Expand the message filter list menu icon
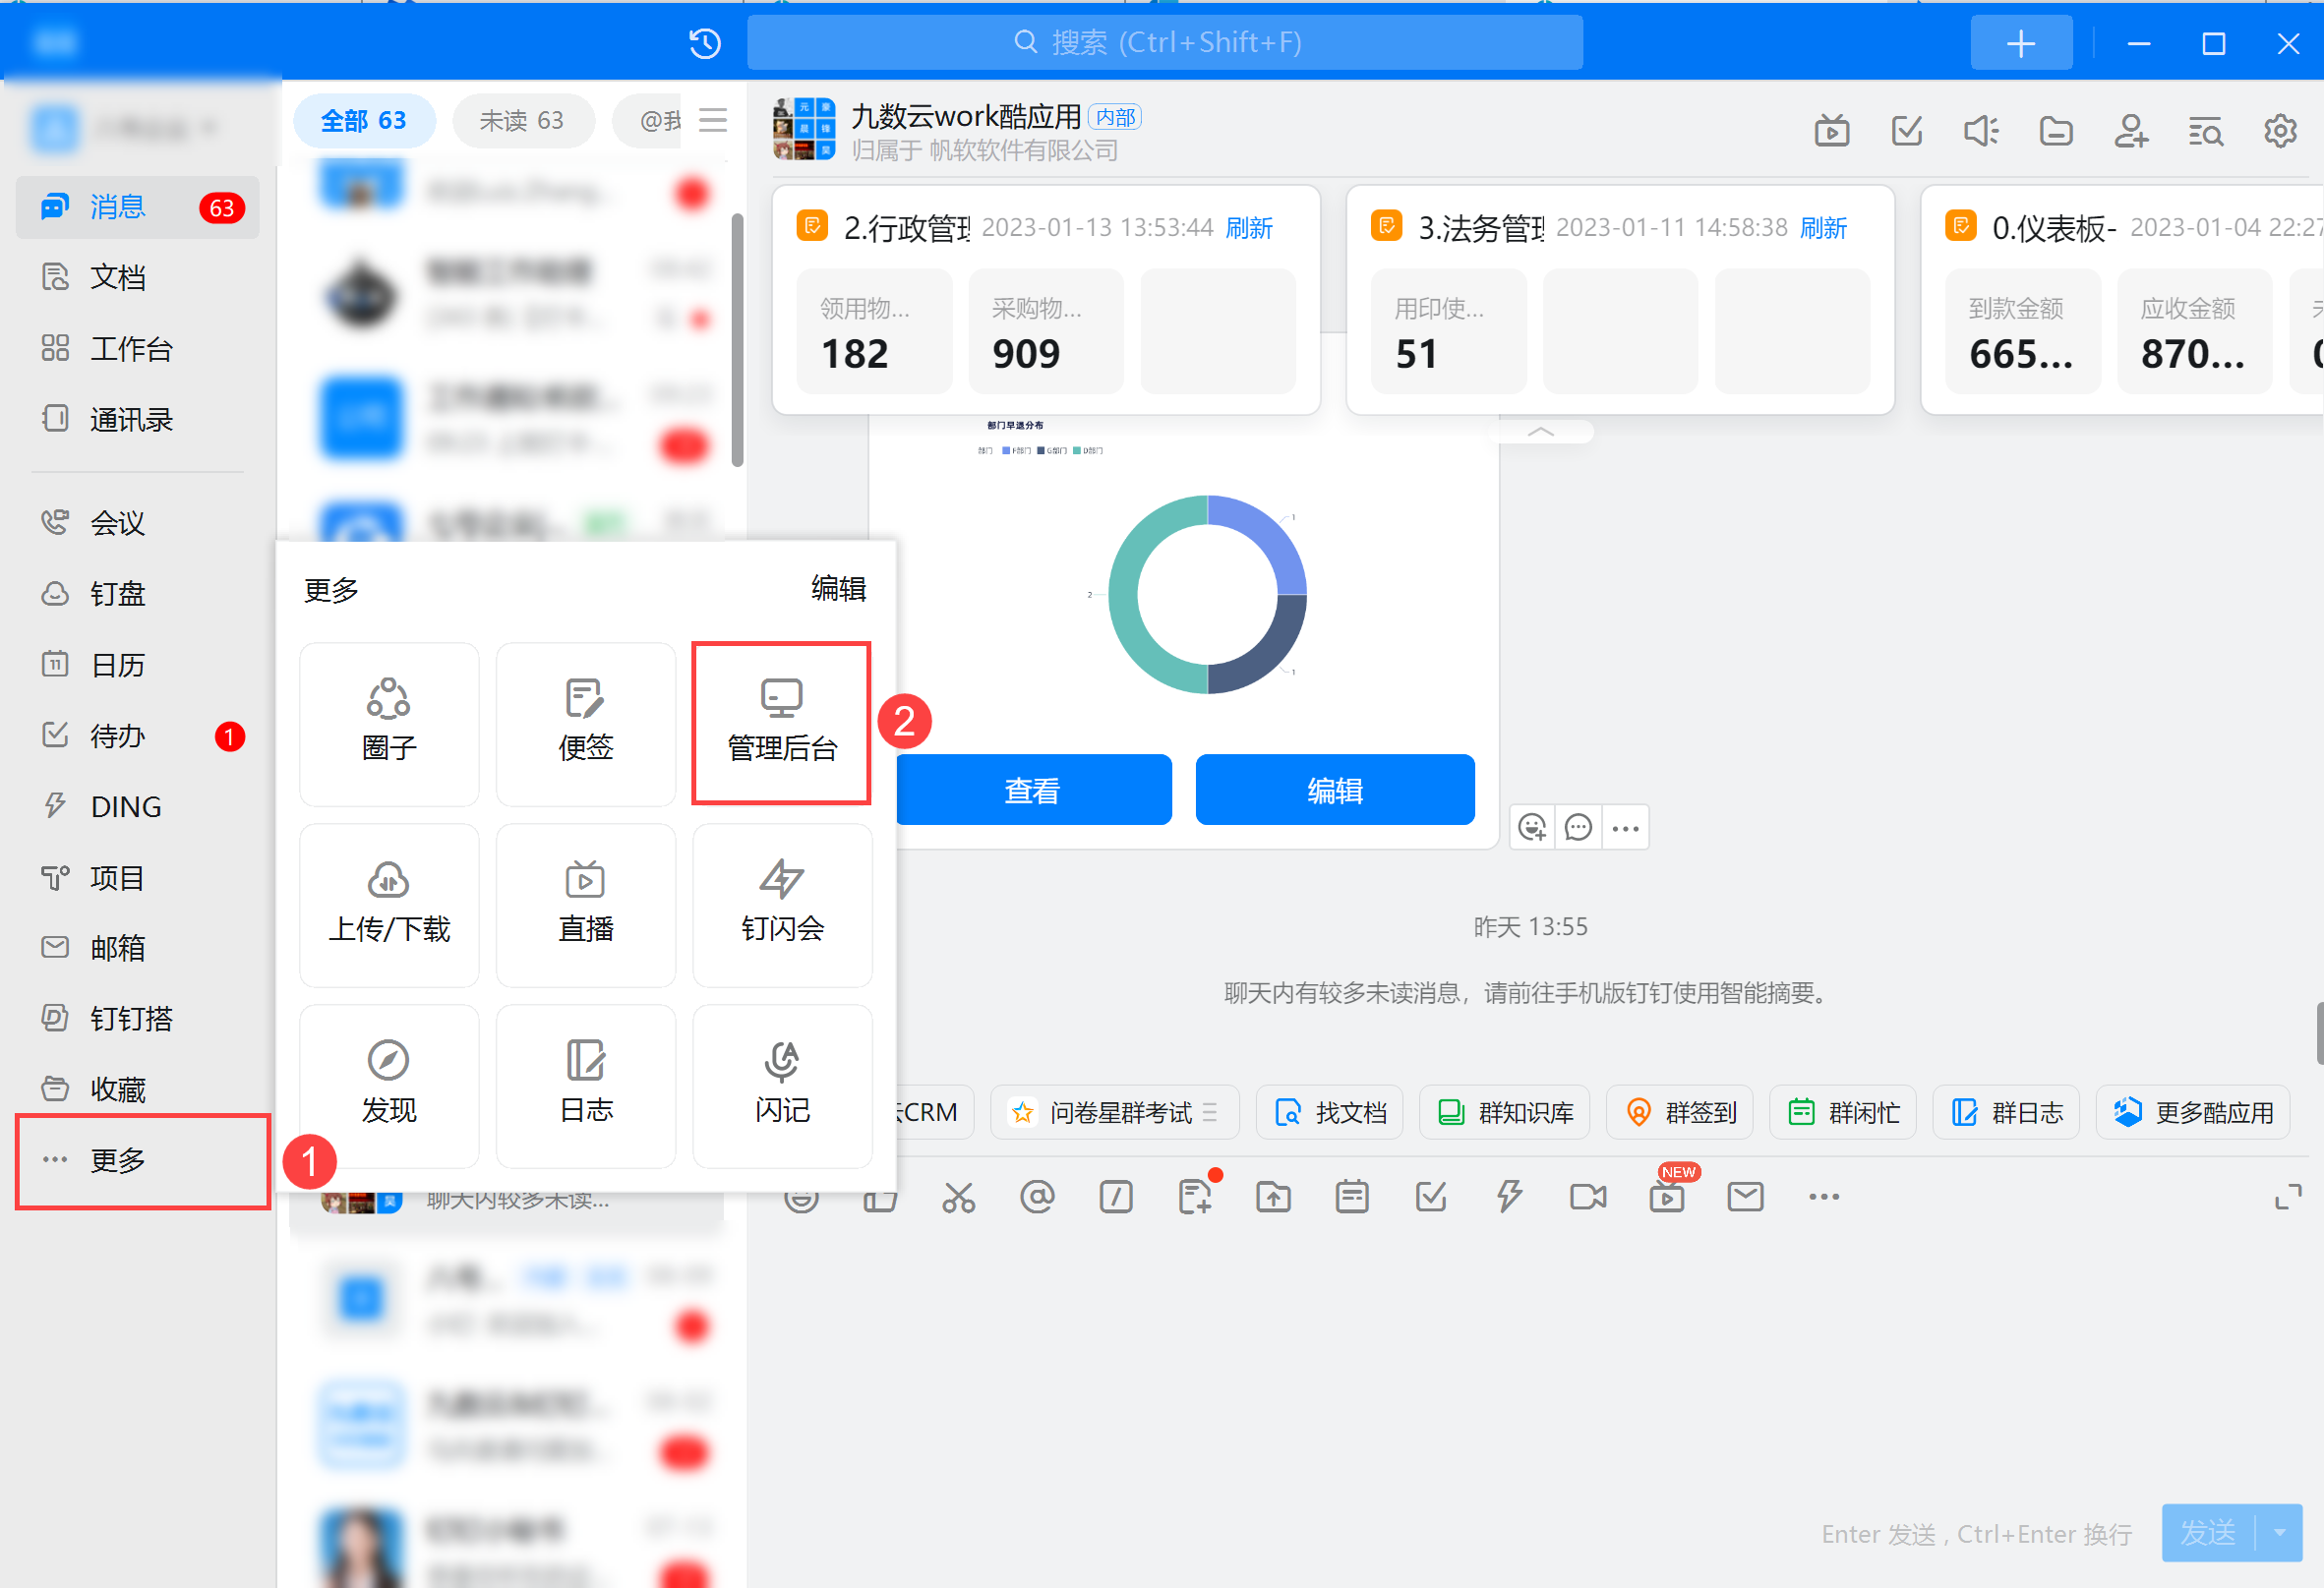The width and height of the screenshot is (2324, 1588). tap(713, 121)
